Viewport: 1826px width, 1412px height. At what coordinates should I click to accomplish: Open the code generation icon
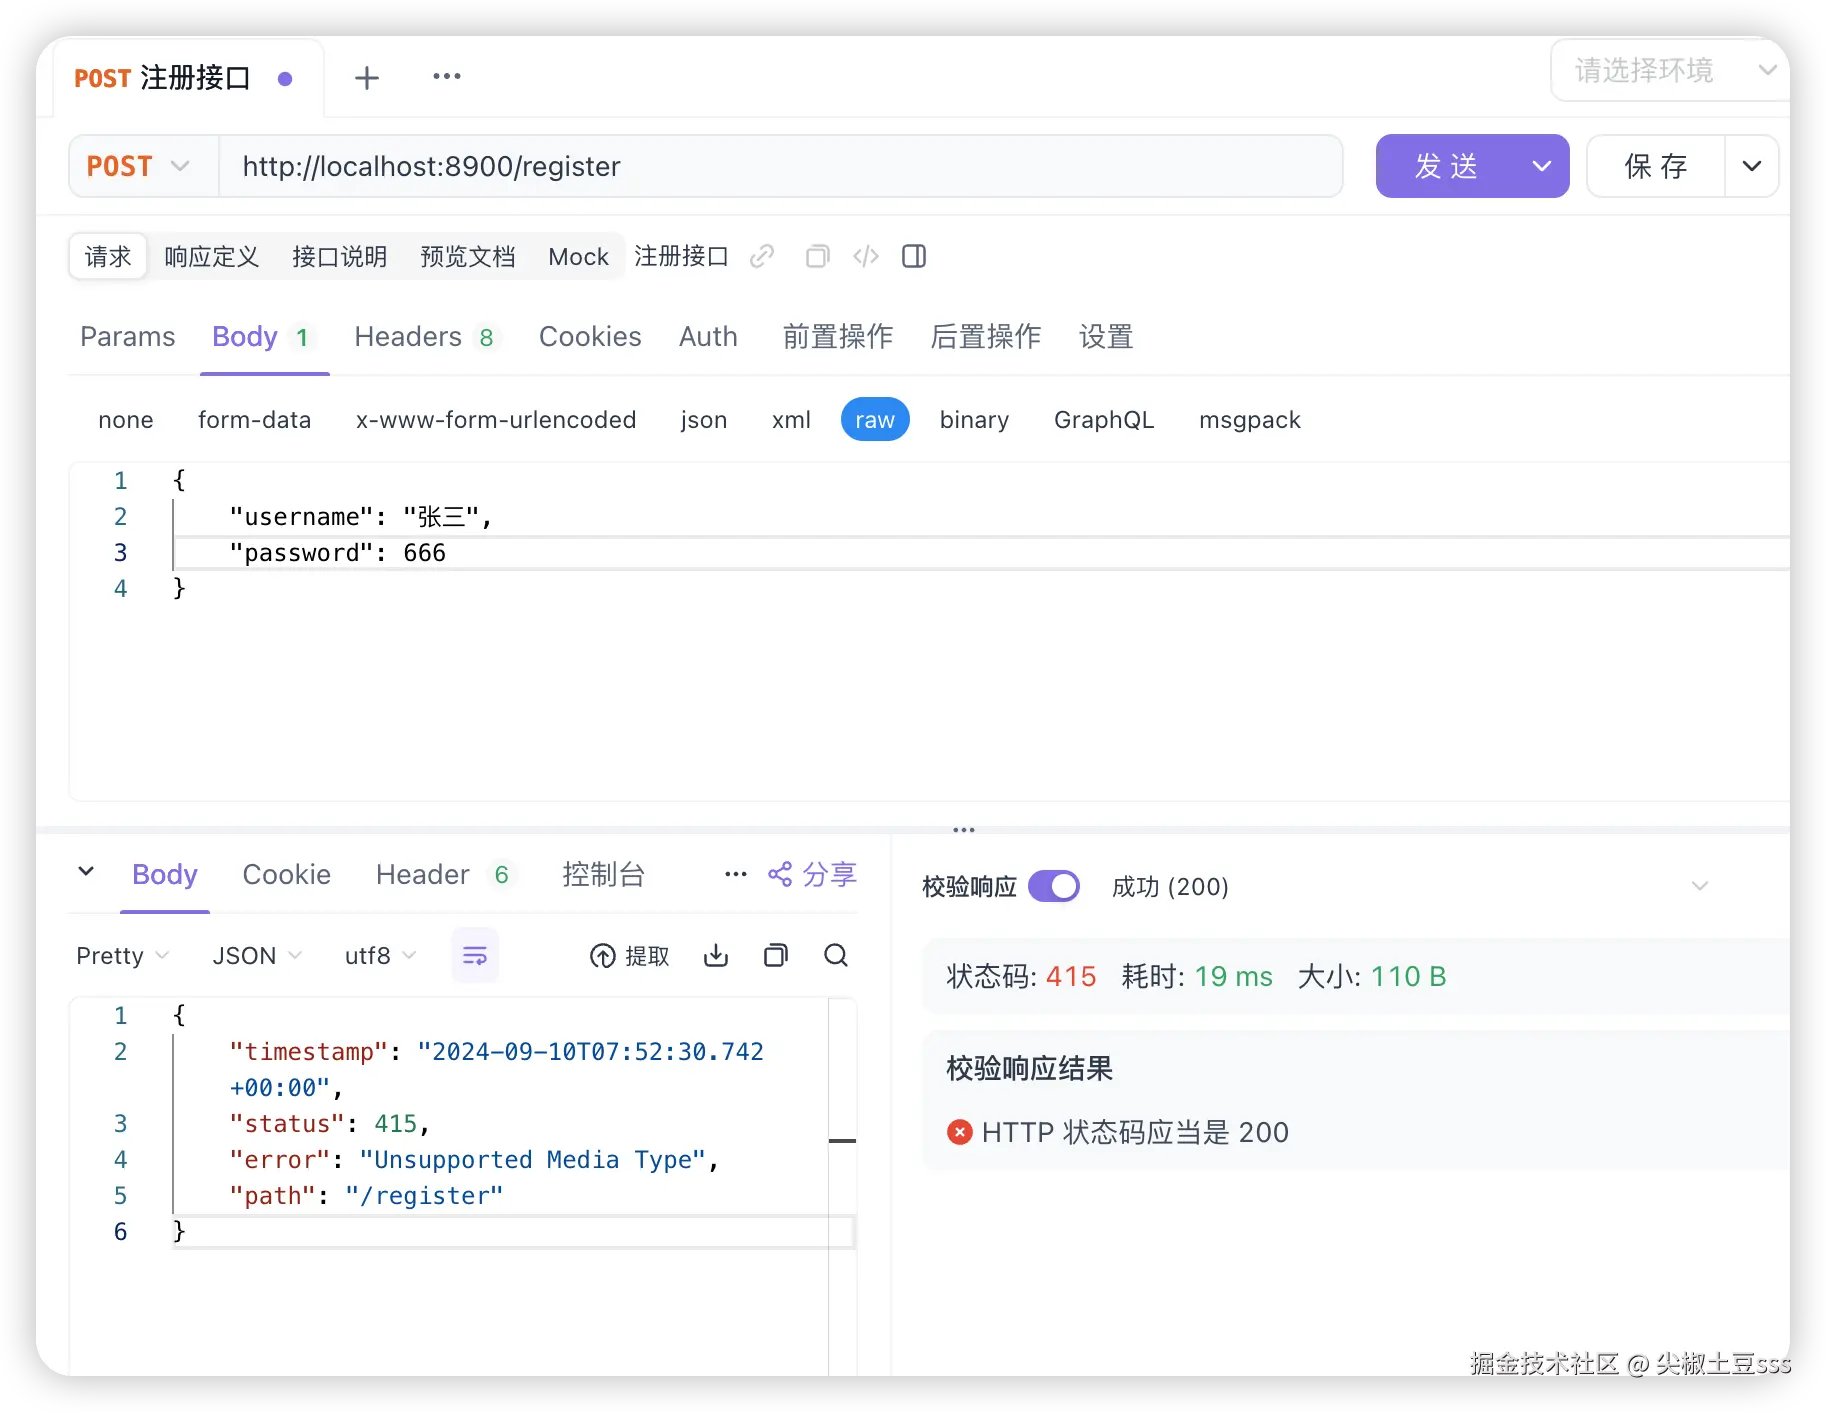[866, 257]
